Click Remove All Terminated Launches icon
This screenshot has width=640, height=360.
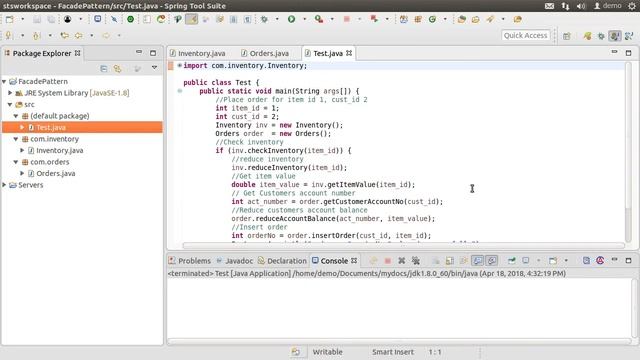pyautogui.click(x=416, y=260)
